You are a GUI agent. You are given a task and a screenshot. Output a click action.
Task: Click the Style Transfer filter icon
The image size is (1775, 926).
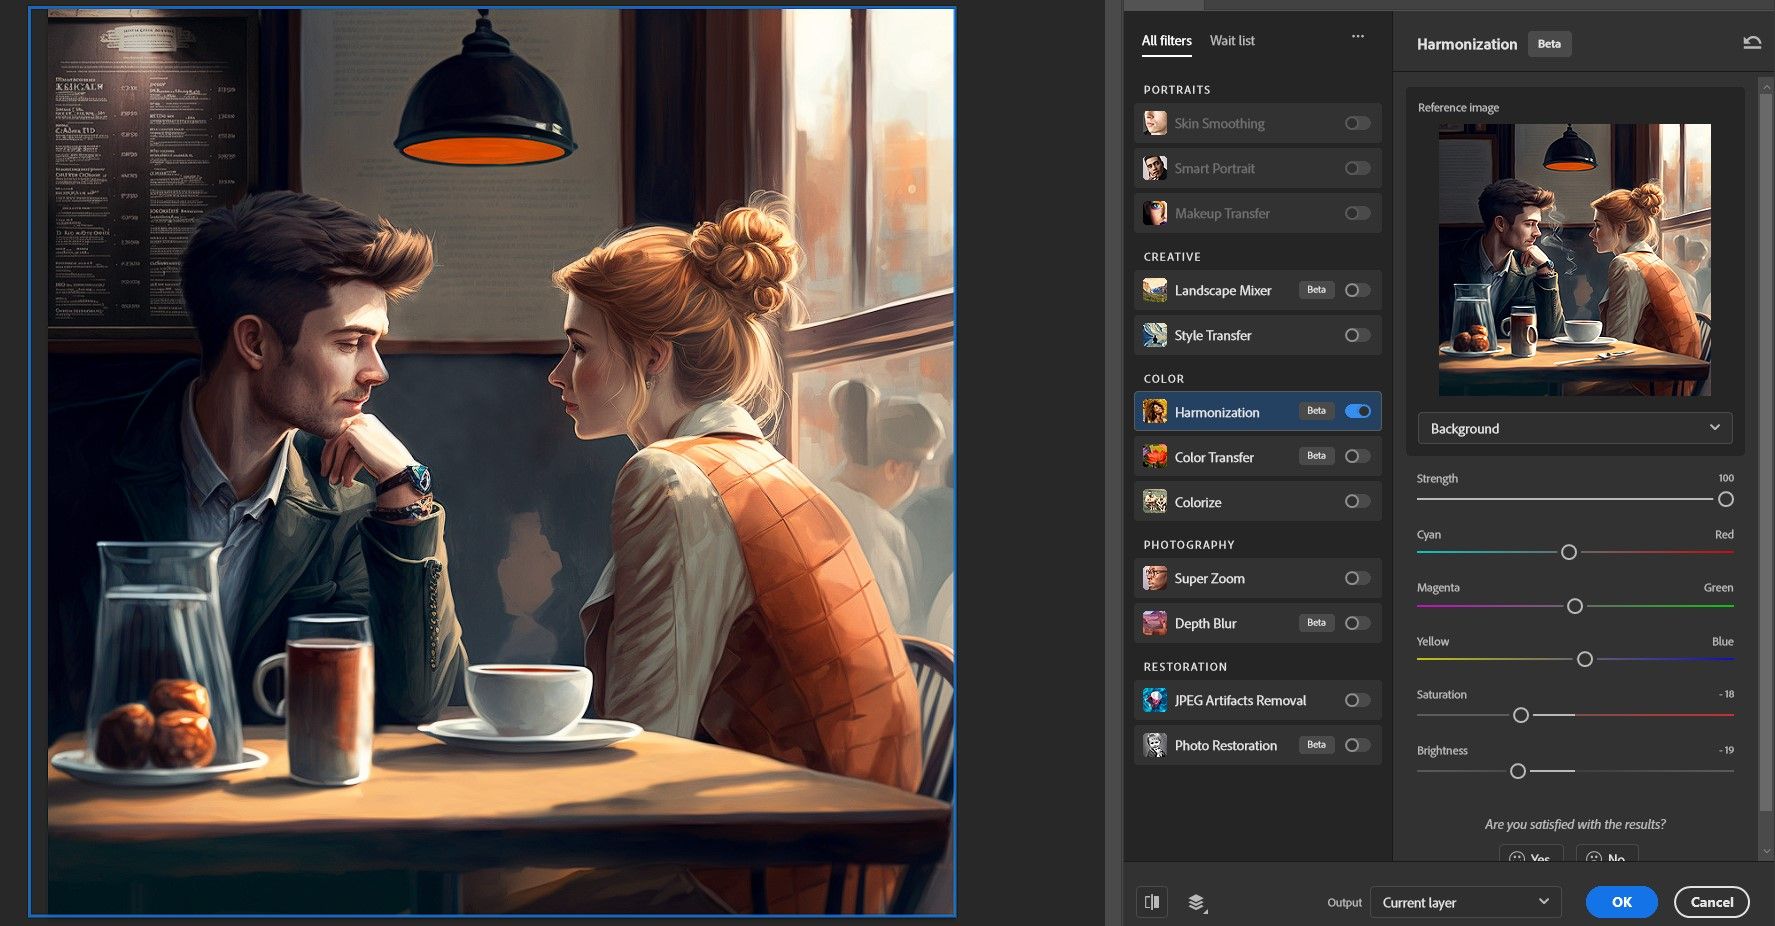[x=1155, y=335]
